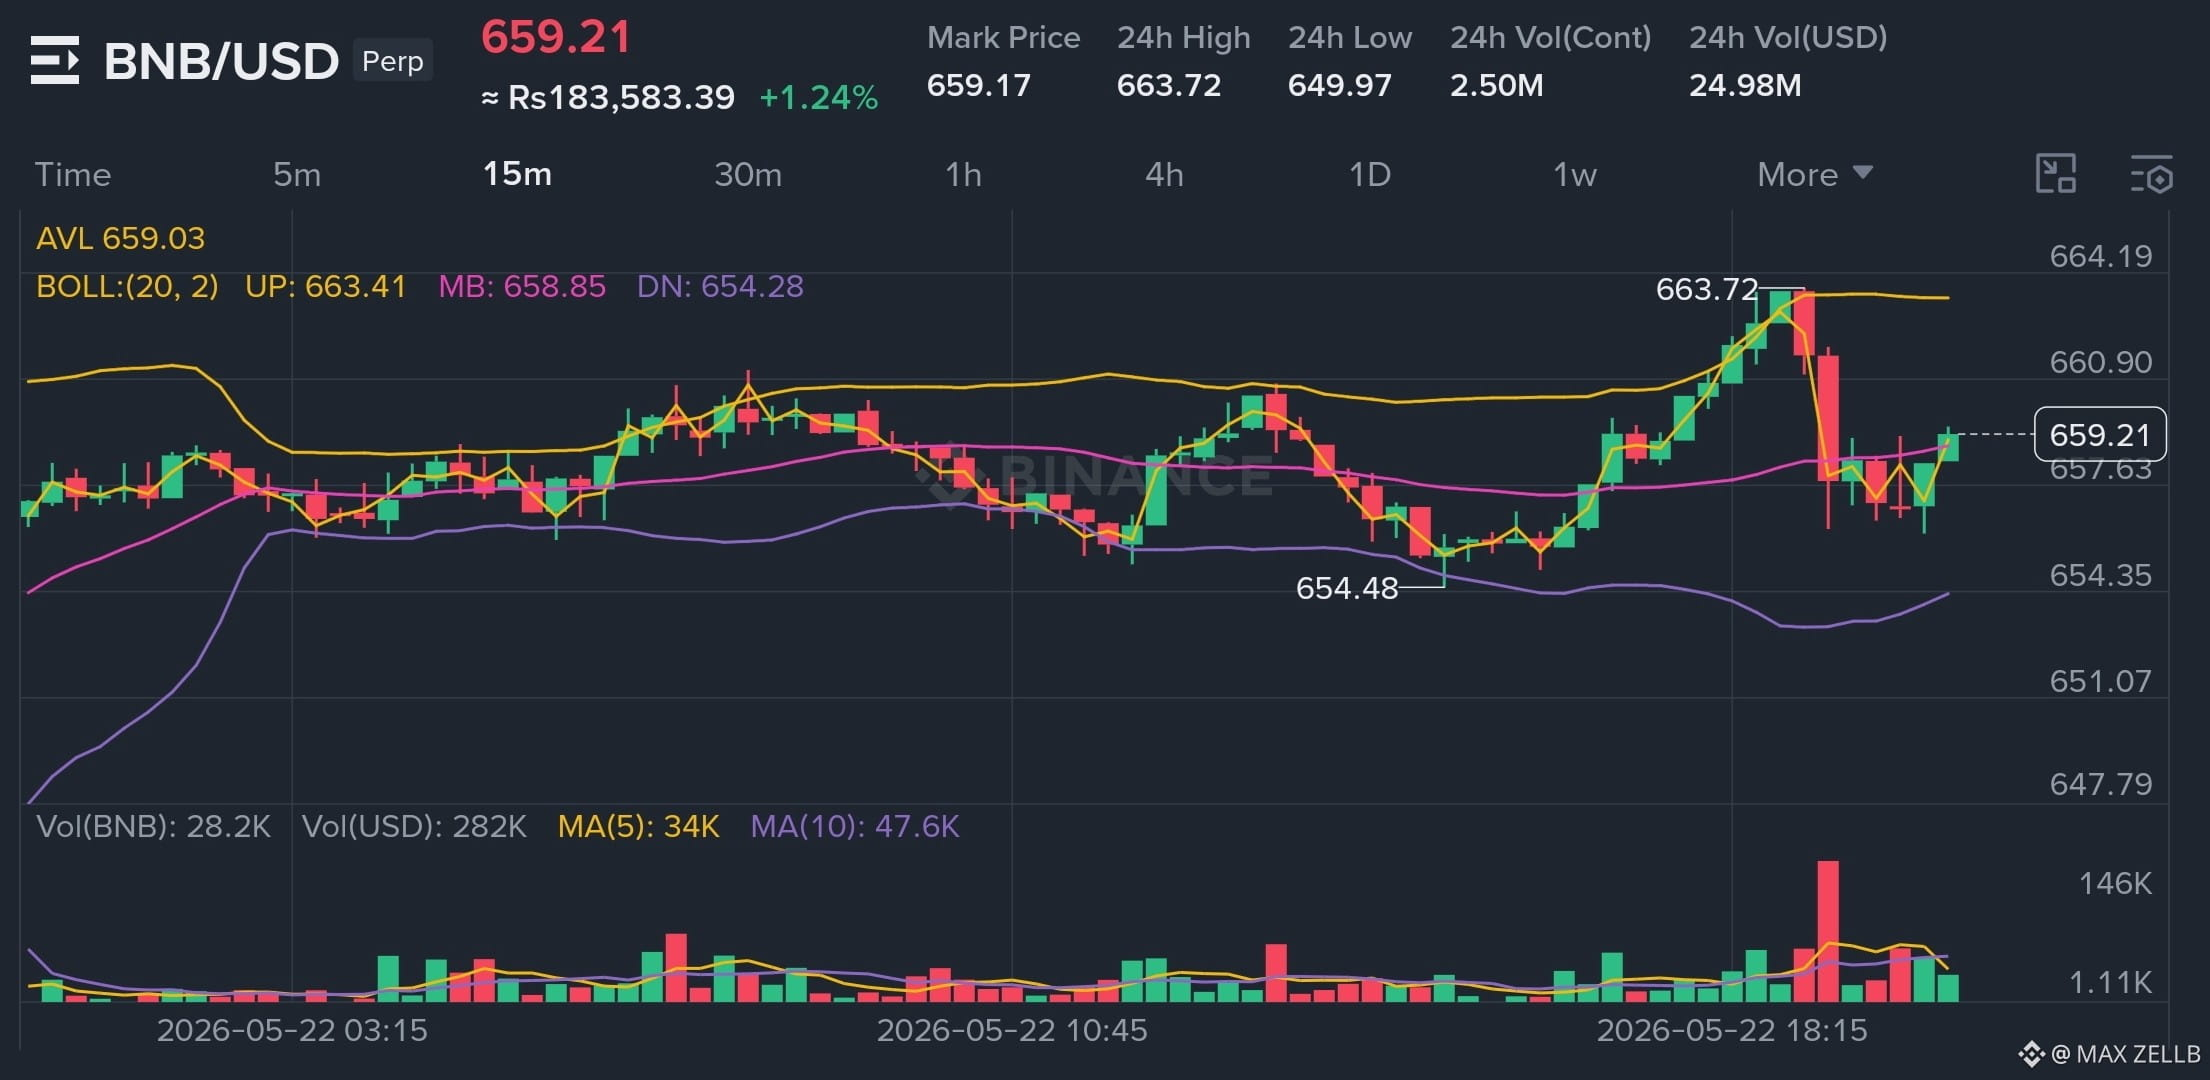Select the 4h interval tab
Screen dimensions: 2210x1080
(x=1164, y=174)
